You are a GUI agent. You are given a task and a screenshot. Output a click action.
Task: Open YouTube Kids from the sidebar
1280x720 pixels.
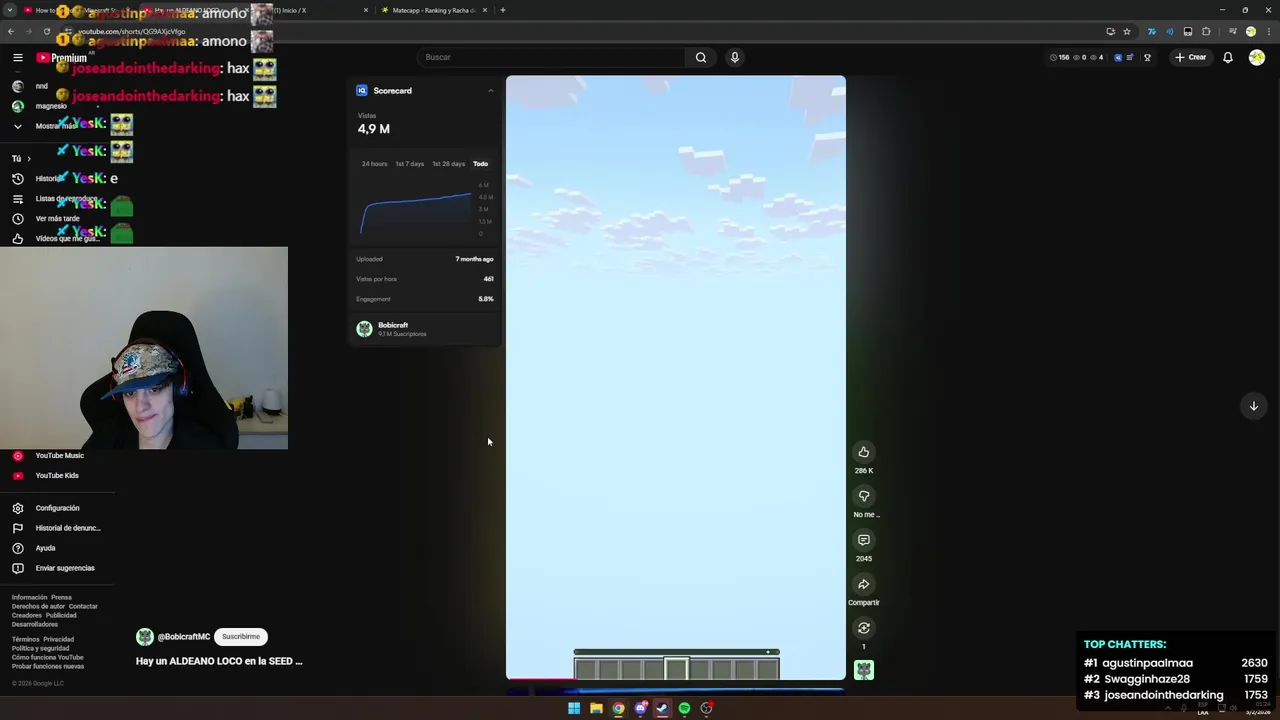coord(55,476)
